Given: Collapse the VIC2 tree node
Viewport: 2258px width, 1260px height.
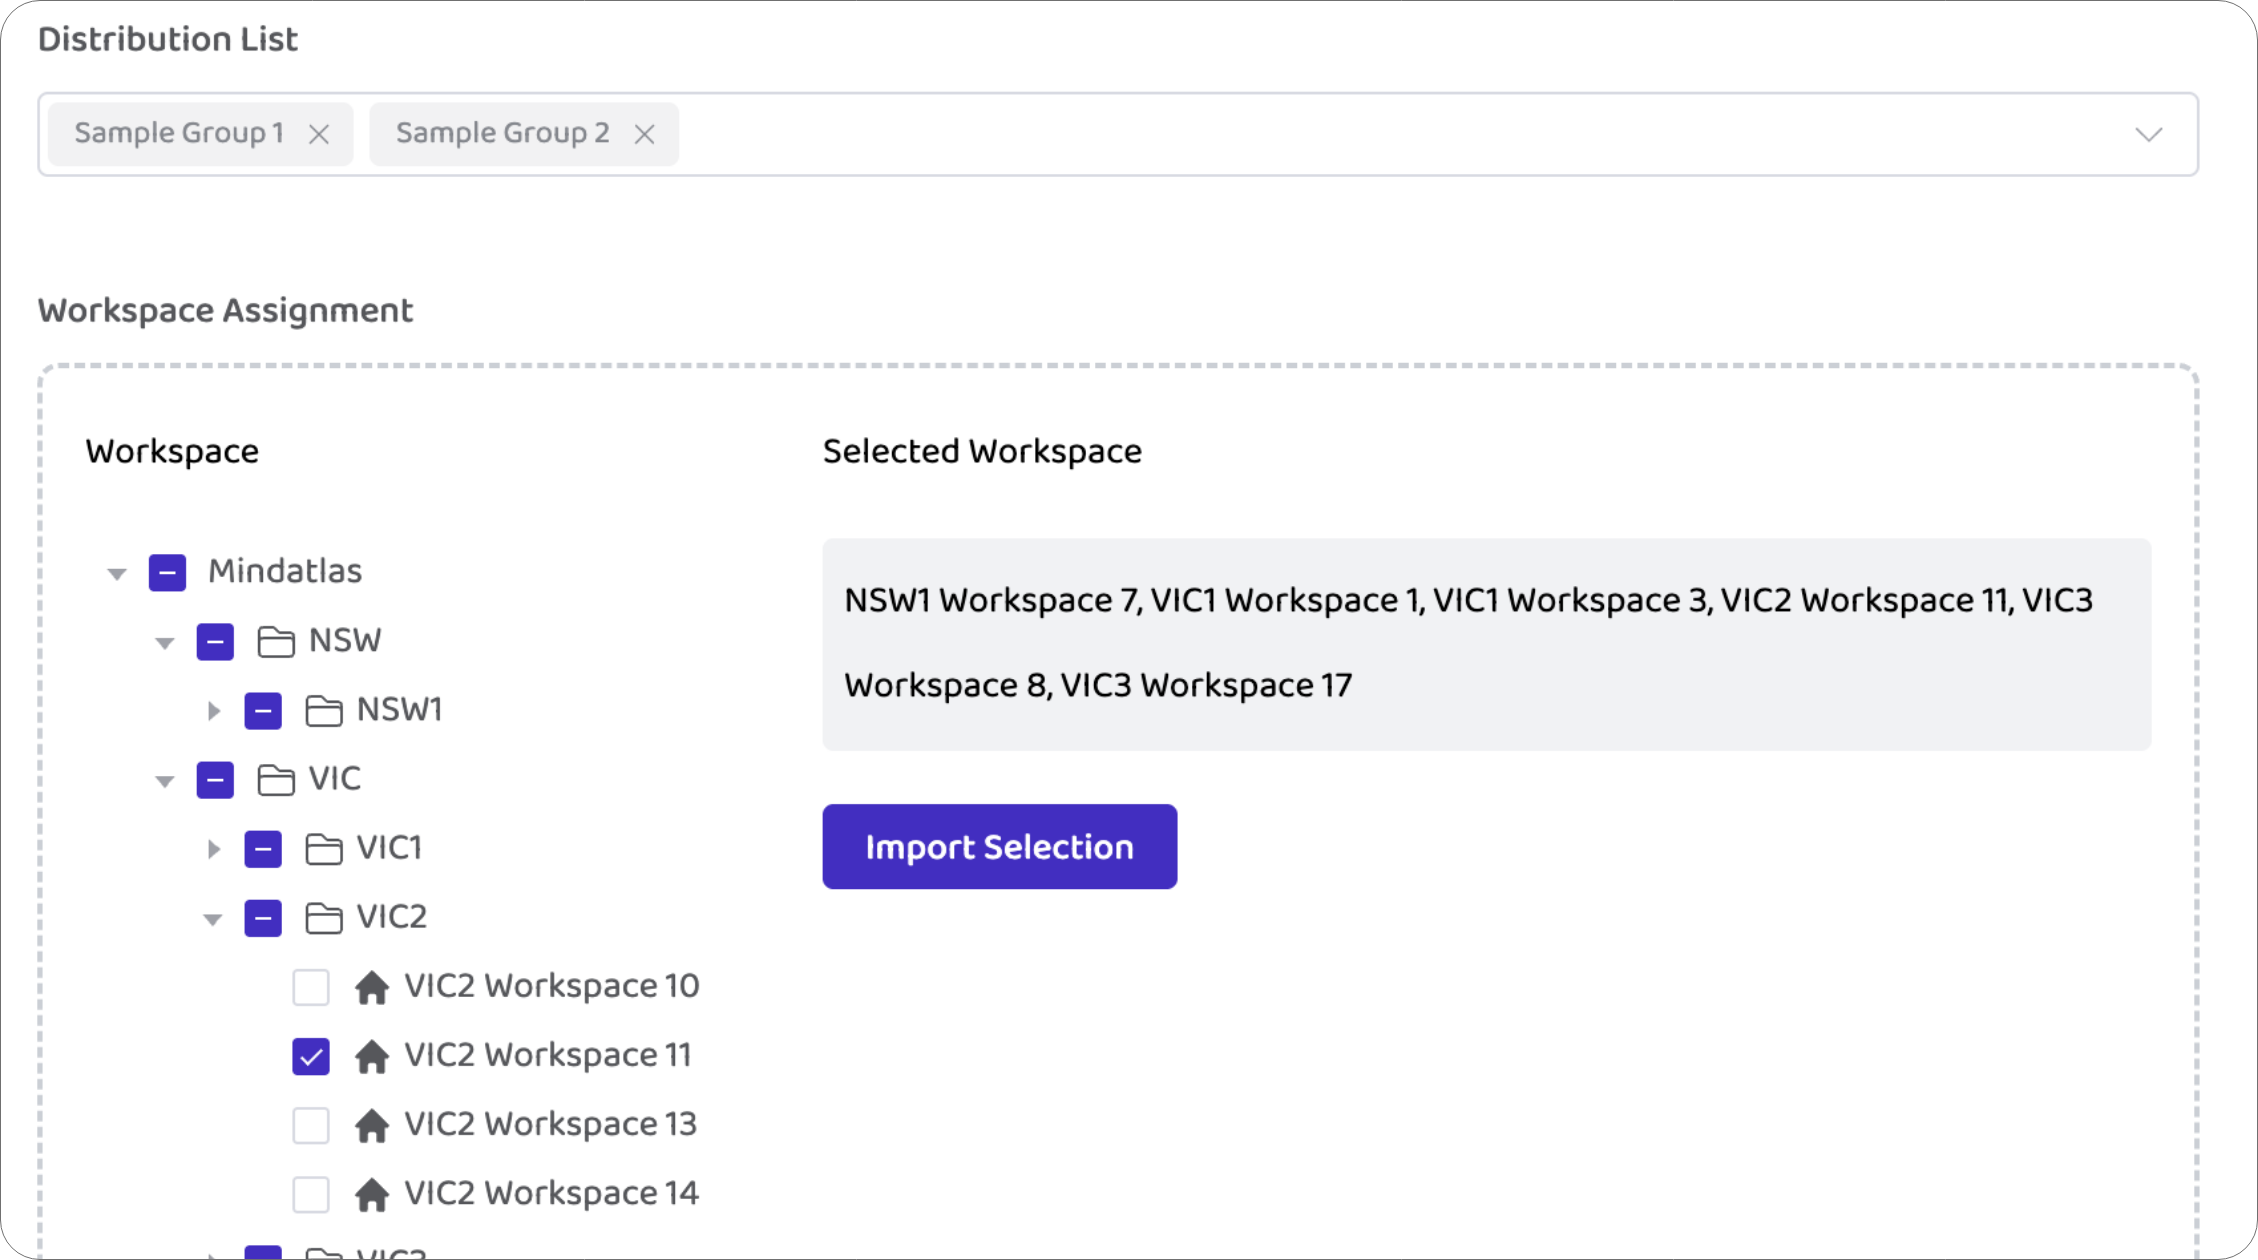Looking at the screenshot, I should coord(213,917).
